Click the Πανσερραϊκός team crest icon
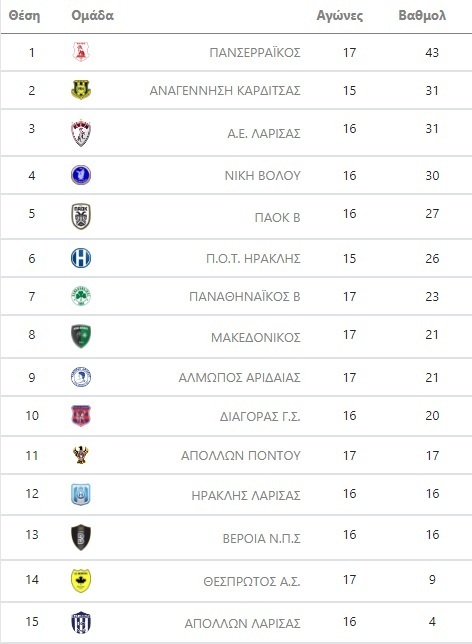 tap(81, 52)
